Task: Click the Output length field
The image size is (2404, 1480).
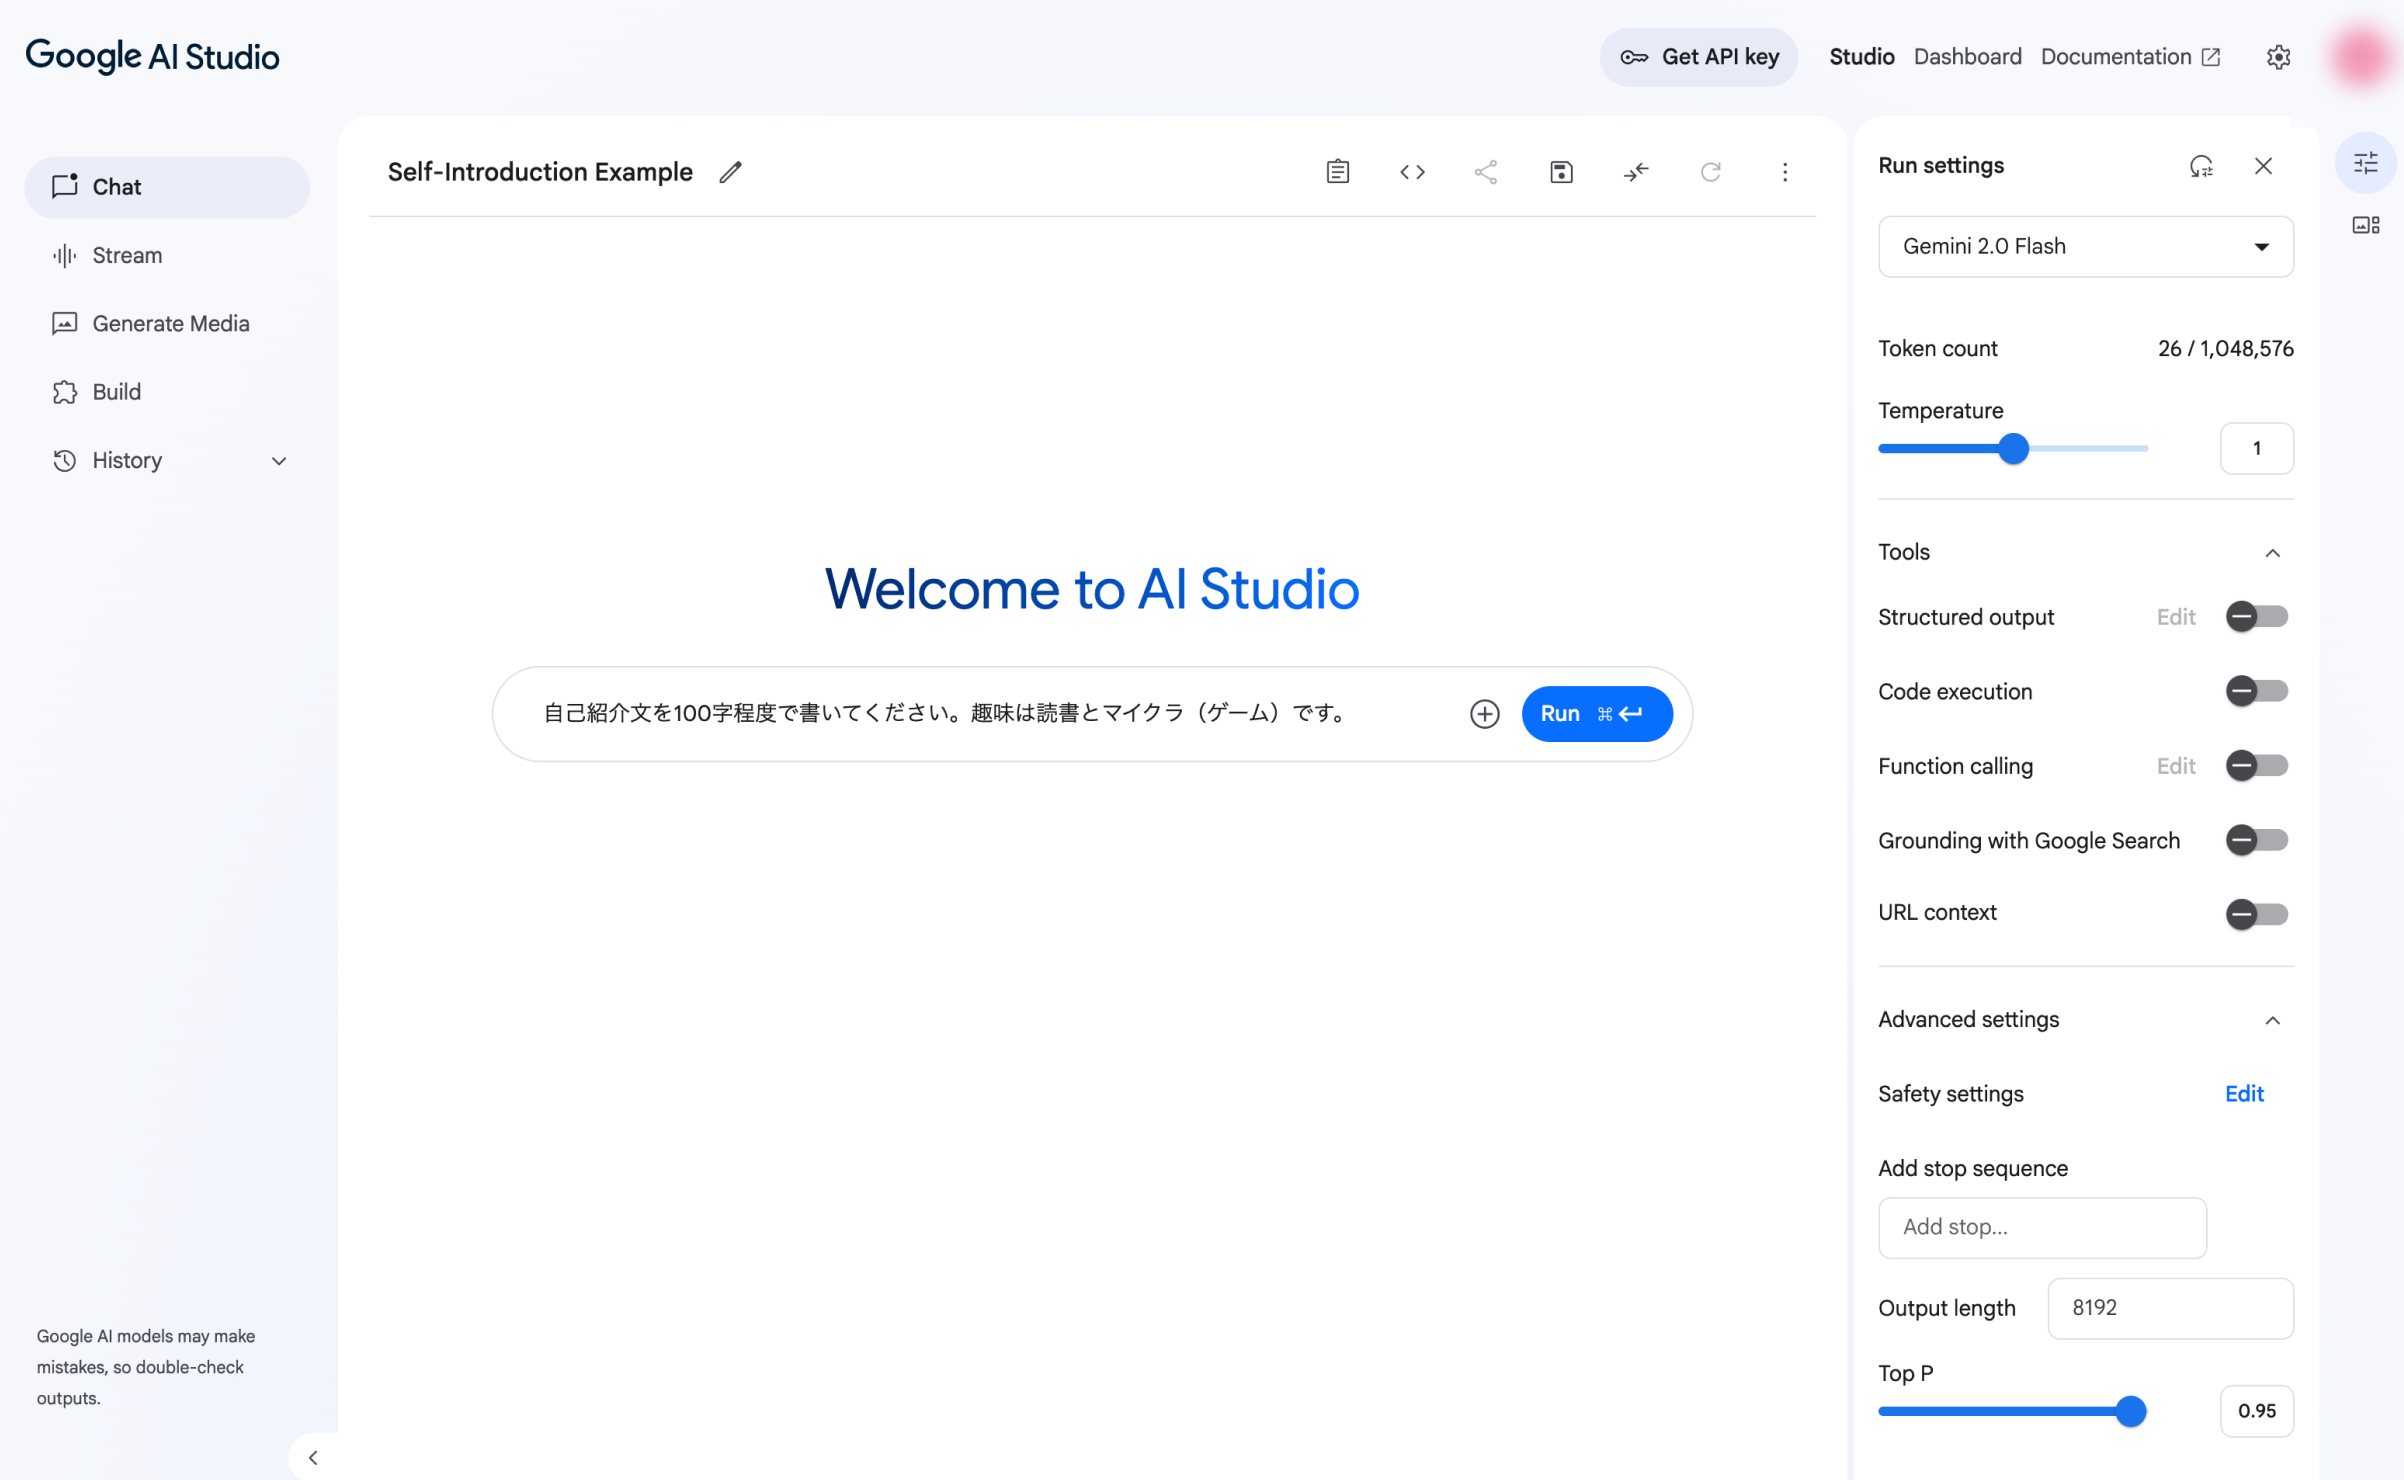Action: coord(2170,1308)
